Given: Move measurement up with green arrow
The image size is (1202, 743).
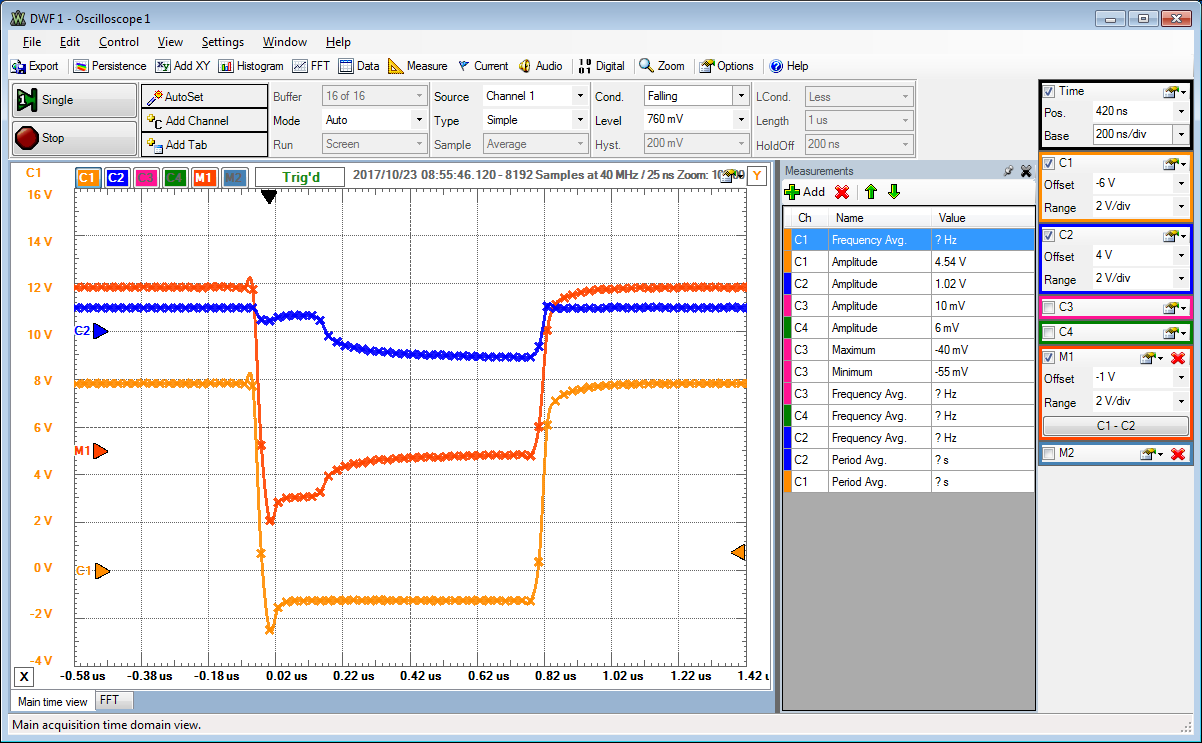Looking at the screenshot, I should coord(871,192).
